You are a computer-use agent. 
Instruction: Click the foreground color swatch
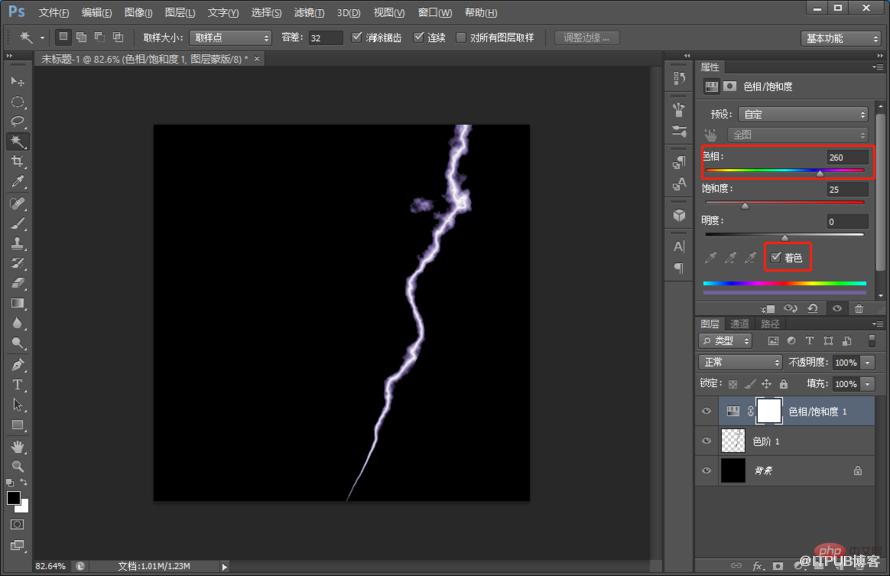pos(14,498)
